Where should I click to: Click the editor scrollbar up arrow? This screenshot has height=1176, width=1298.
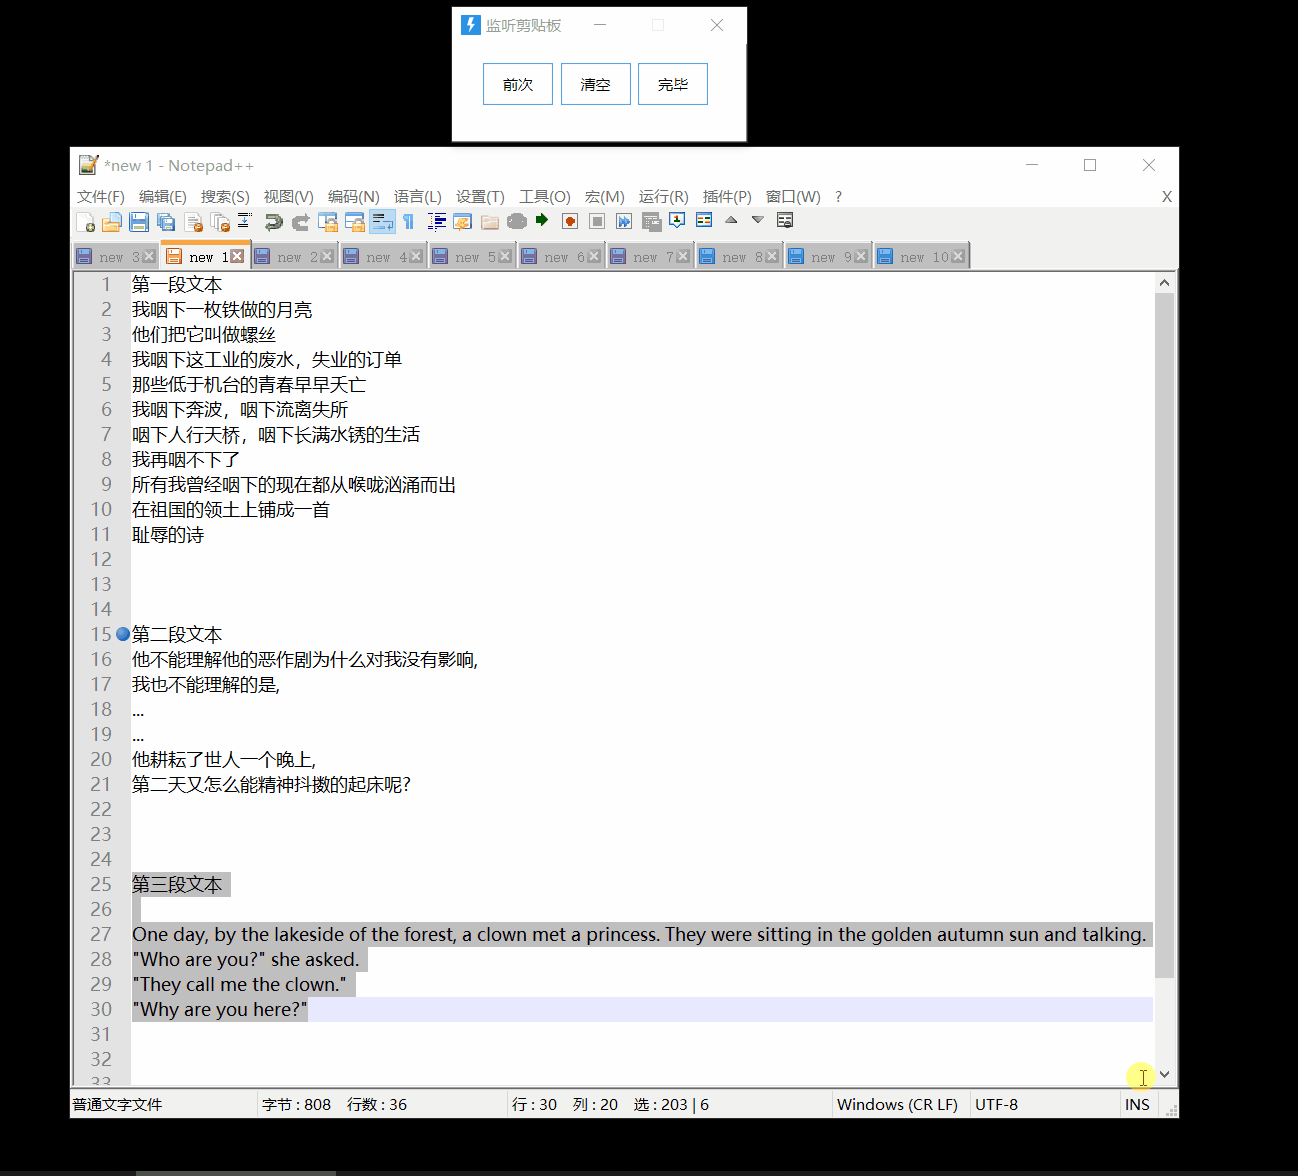click(x=1164, y=283)
